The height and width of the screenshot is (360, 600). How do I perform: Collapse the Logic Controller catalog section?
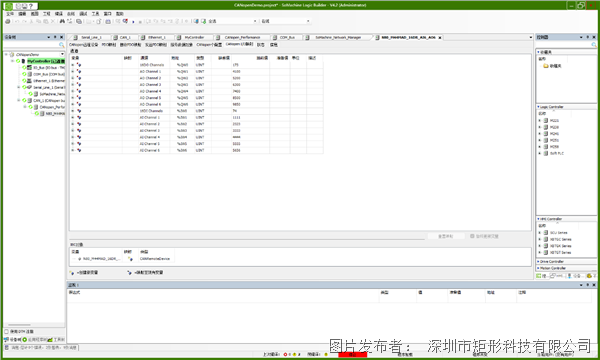tap(538, 107)
